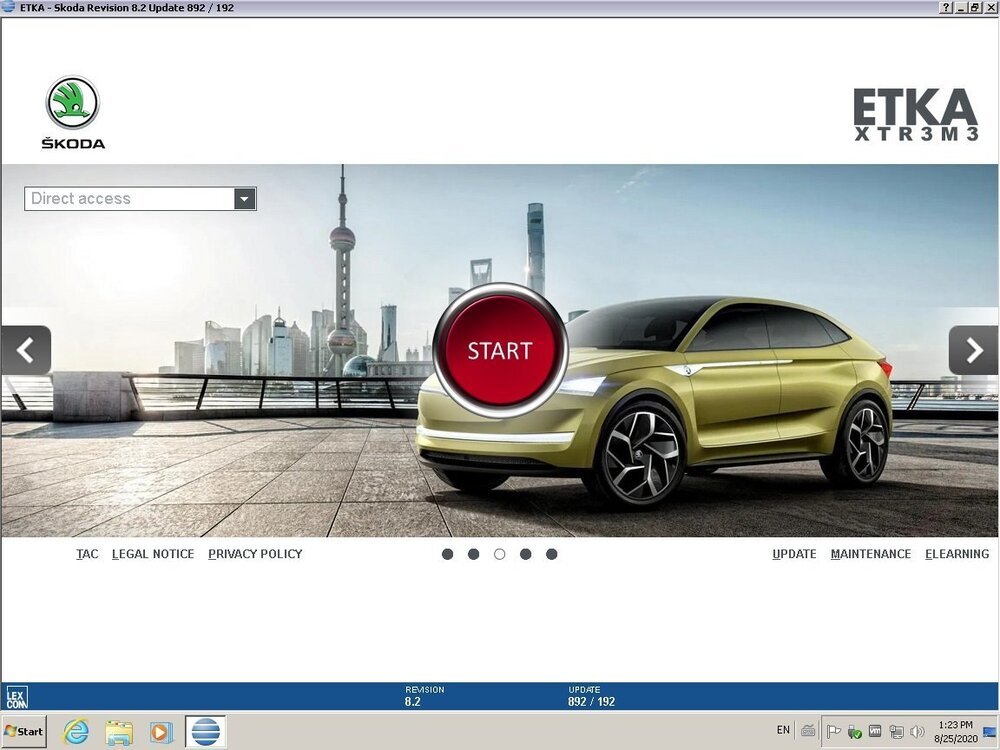Open Windows Media Player from taskbar

pyautogui.click(x=161, y=732)
